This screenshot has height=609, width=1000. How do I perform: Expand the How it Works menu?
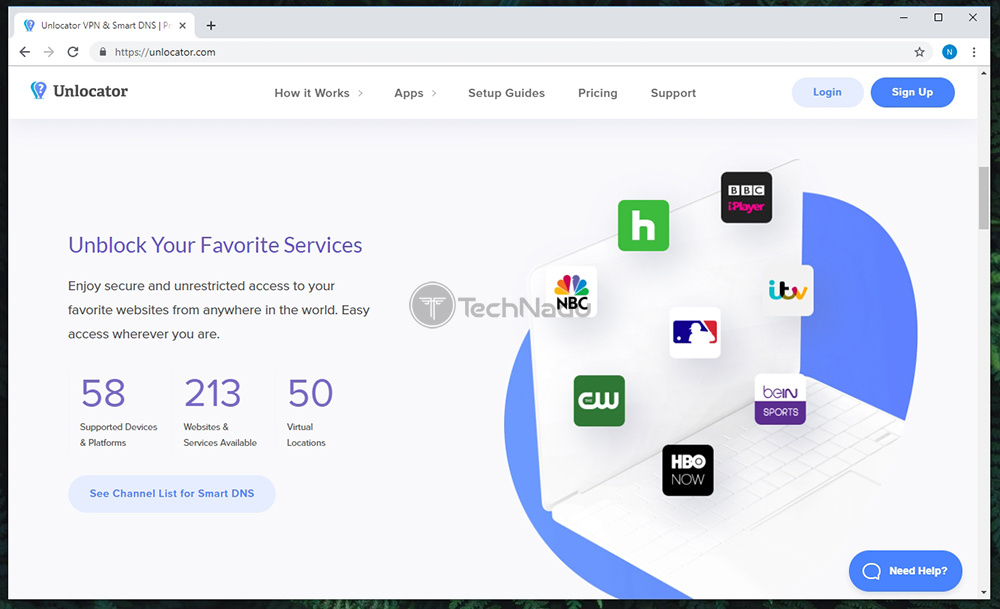(318, 93)
